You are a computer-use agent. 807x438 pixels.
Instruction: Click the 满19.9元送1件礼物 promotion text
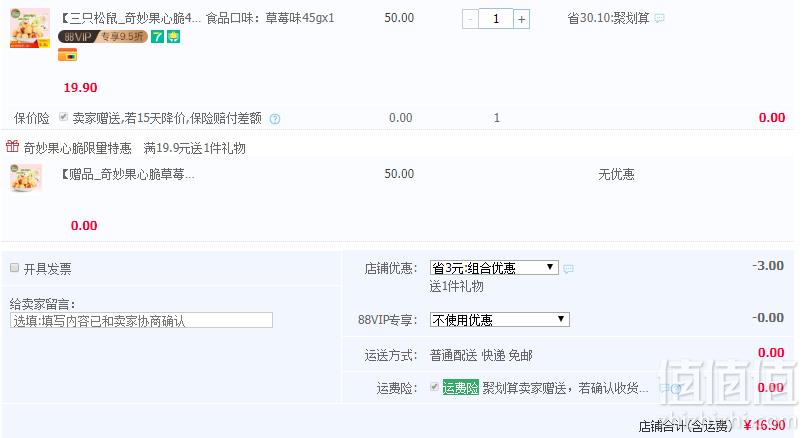point(195,148)
